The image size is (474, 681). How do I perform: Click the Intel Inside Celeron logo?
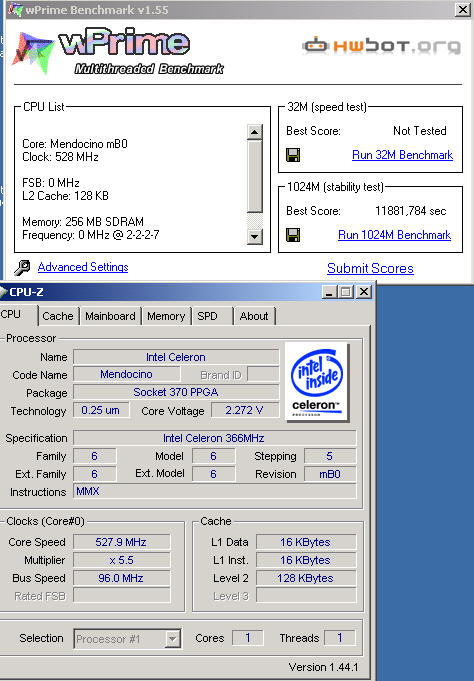pyautogui.click(x=317, y=382)
